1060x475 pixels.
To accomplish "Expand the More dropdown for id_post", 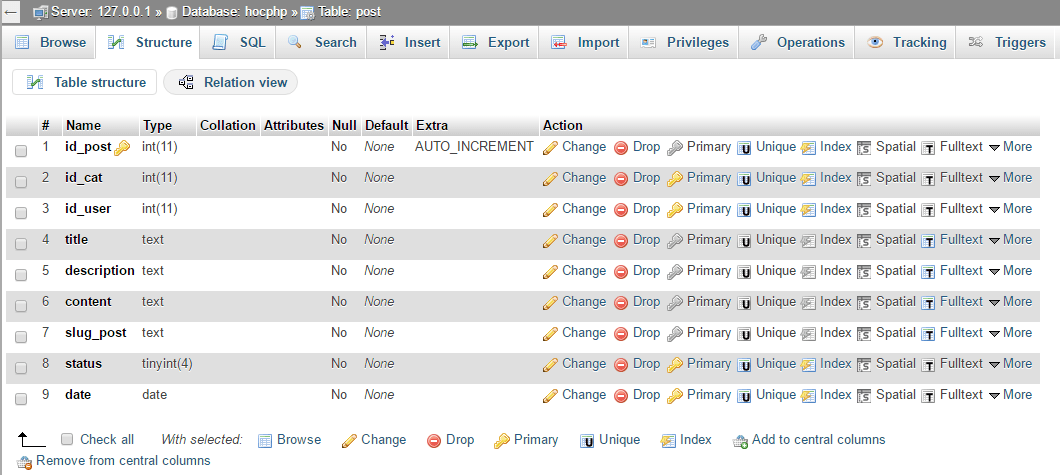I will [1010, 147].
